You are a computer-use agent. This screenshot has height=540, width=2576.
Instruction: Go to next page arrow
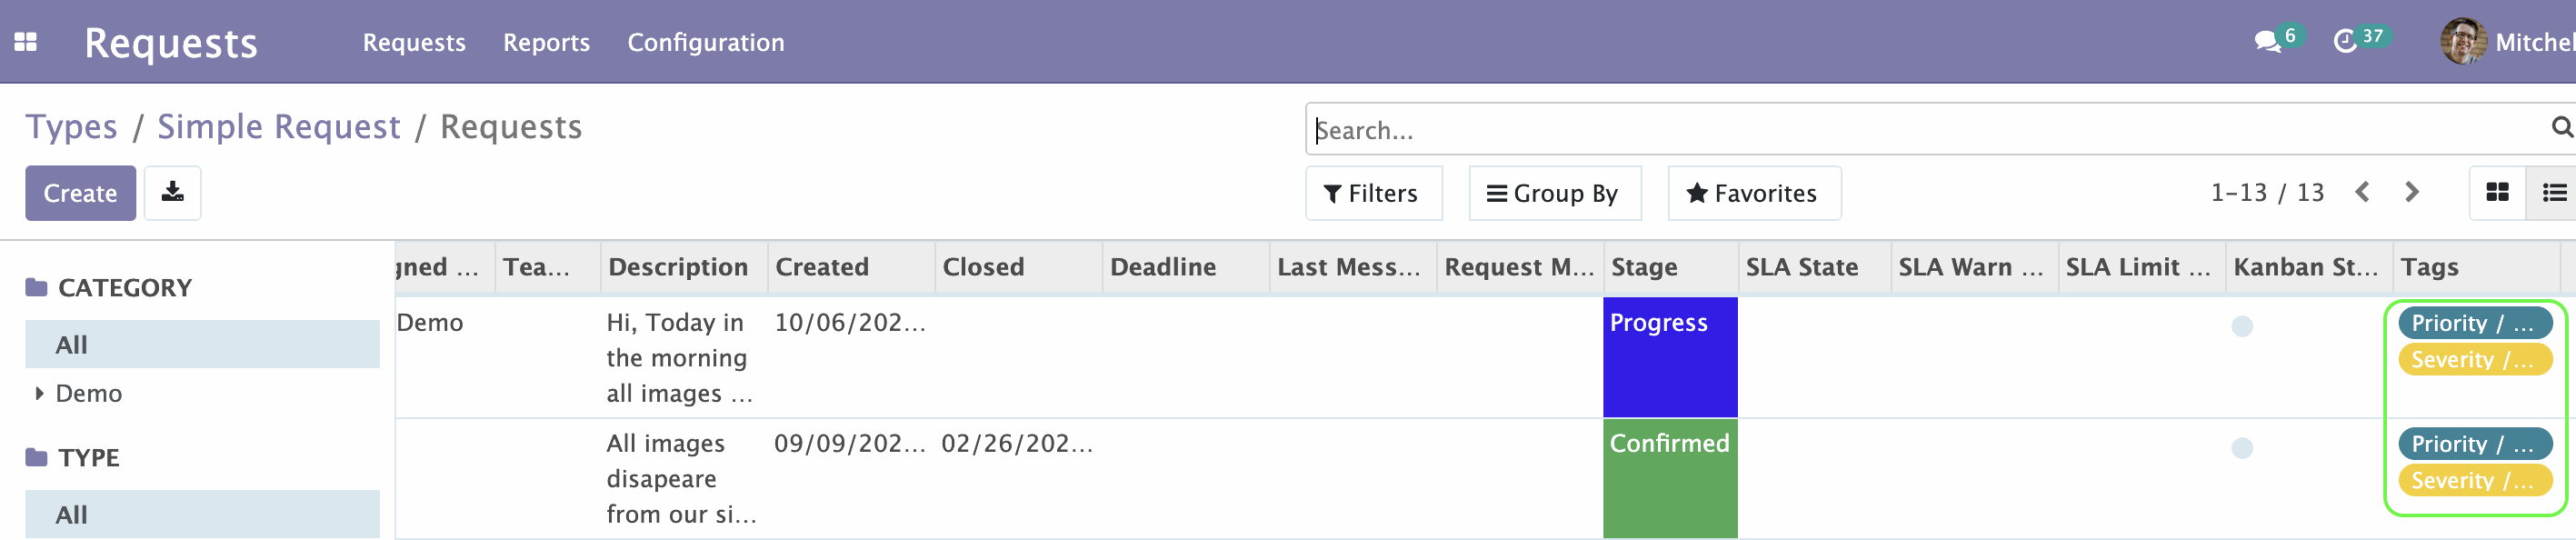(x=2411, y=192)
